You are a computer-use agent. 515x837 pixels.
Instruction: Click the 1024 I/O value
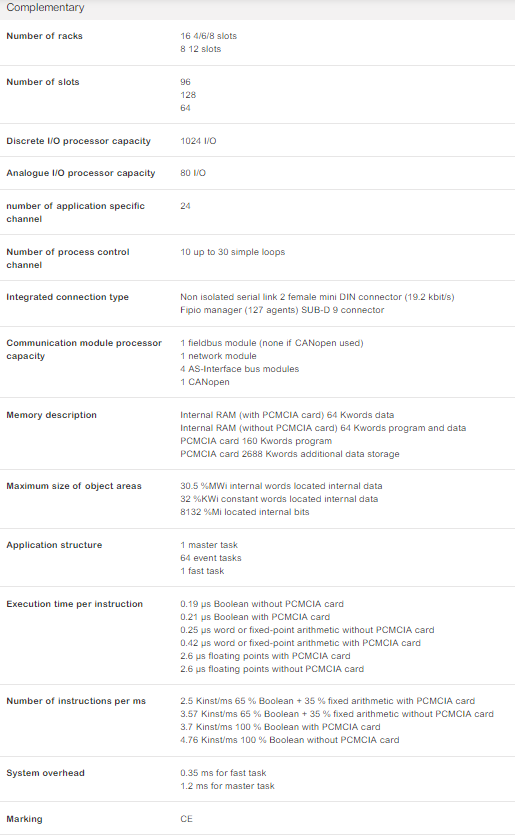[199, 141]
